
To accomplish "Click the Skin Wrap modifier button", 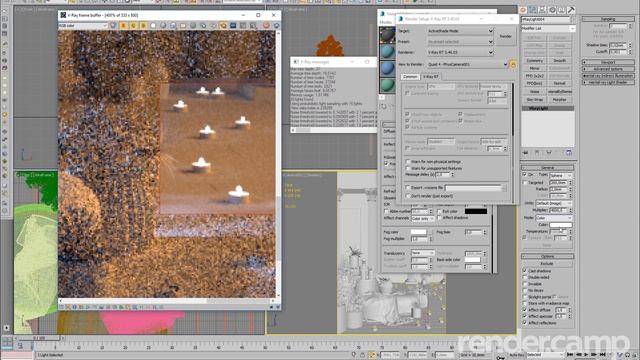I will pyautogui.click(x=534, y=99).
